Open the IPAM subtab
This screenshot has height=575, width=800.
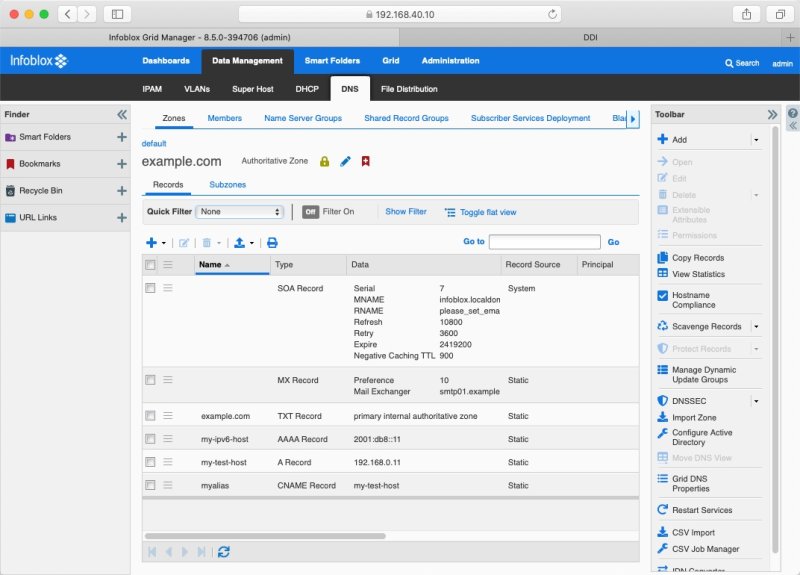152,89
